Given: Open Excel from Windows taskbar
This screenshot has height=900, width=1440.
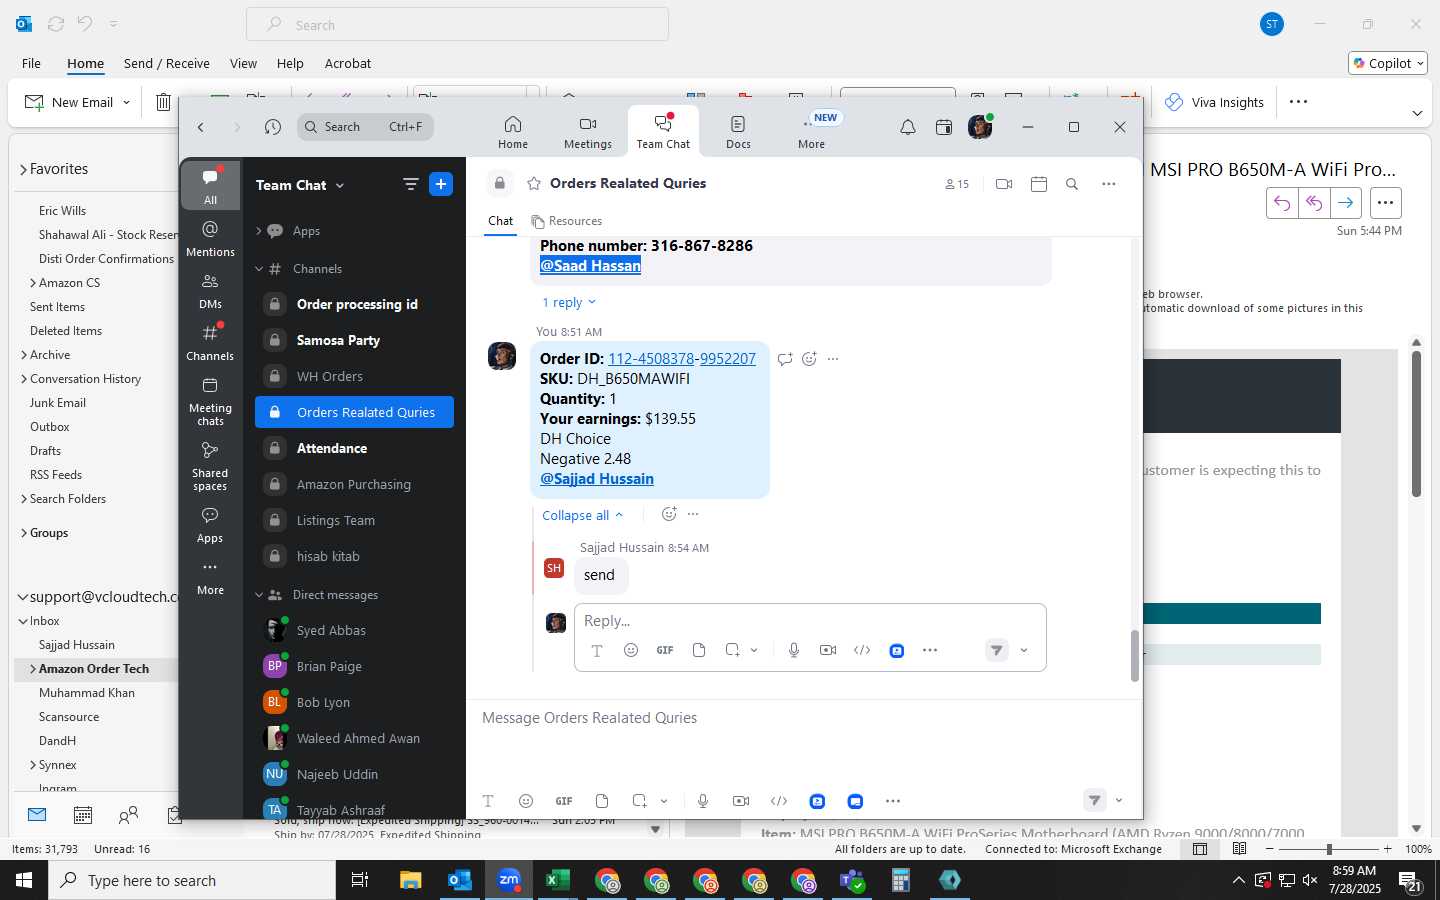Looking at the screenshot, I should (557, 880).
